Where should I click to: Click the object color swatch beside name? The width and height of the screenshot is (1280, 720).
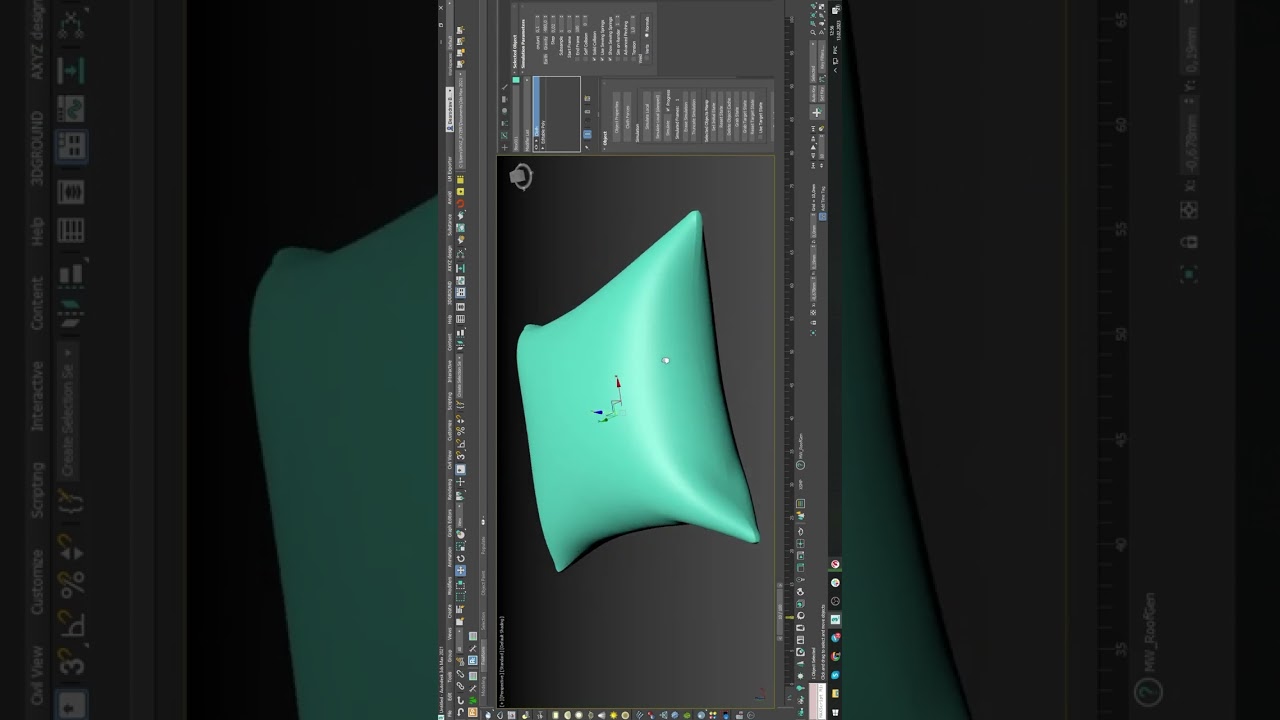[x=516, y=80]
